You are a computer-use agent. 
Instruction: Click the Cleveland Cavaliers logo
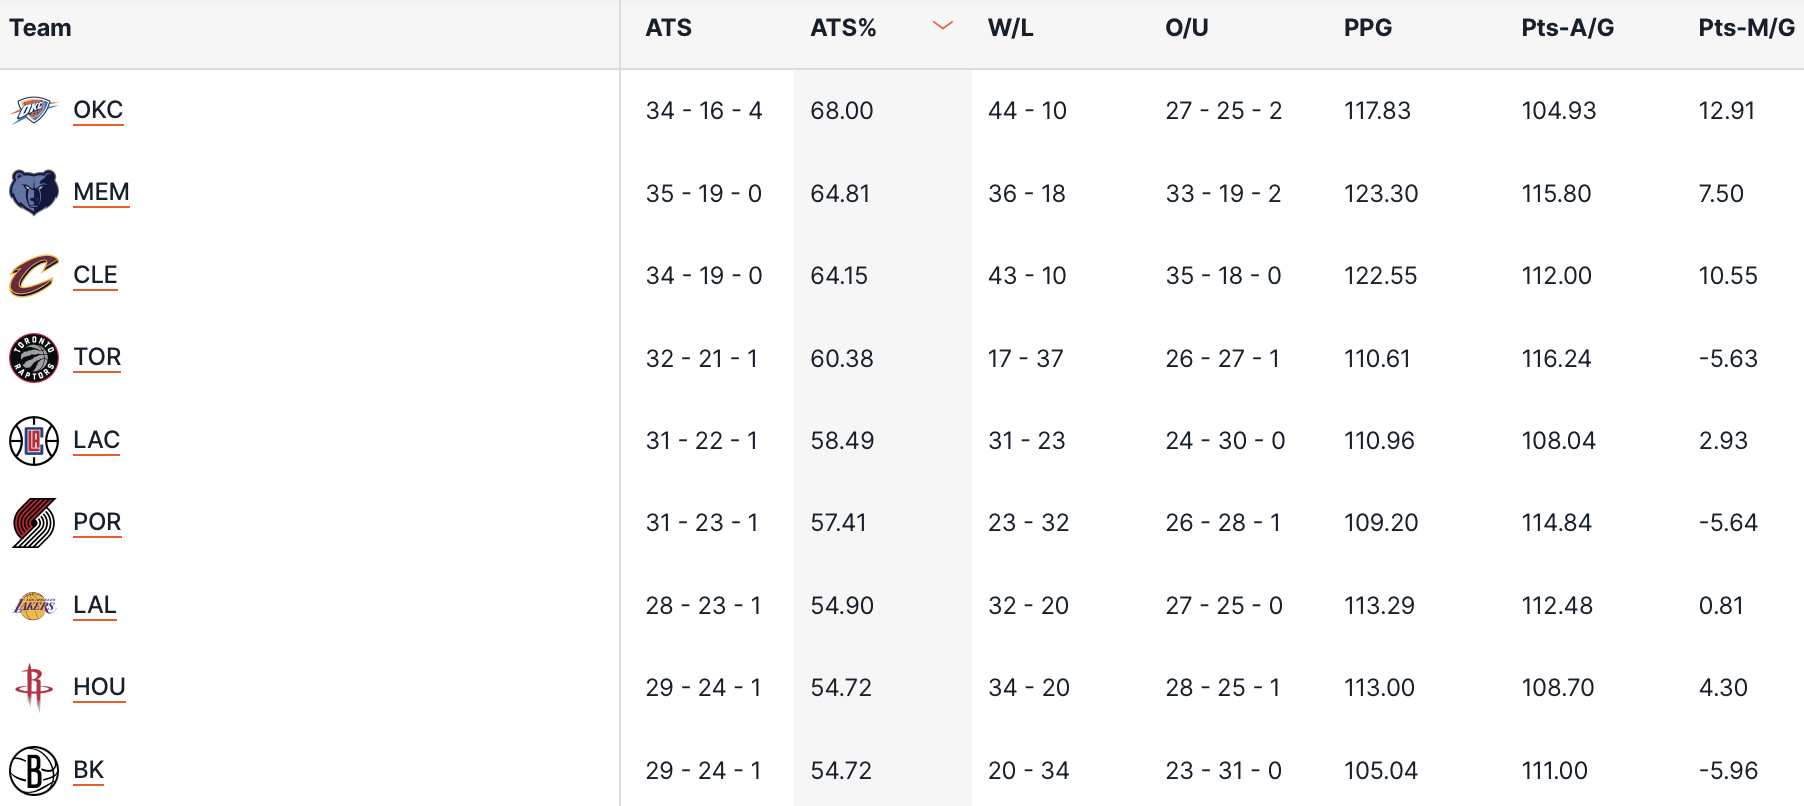[33, 275]
